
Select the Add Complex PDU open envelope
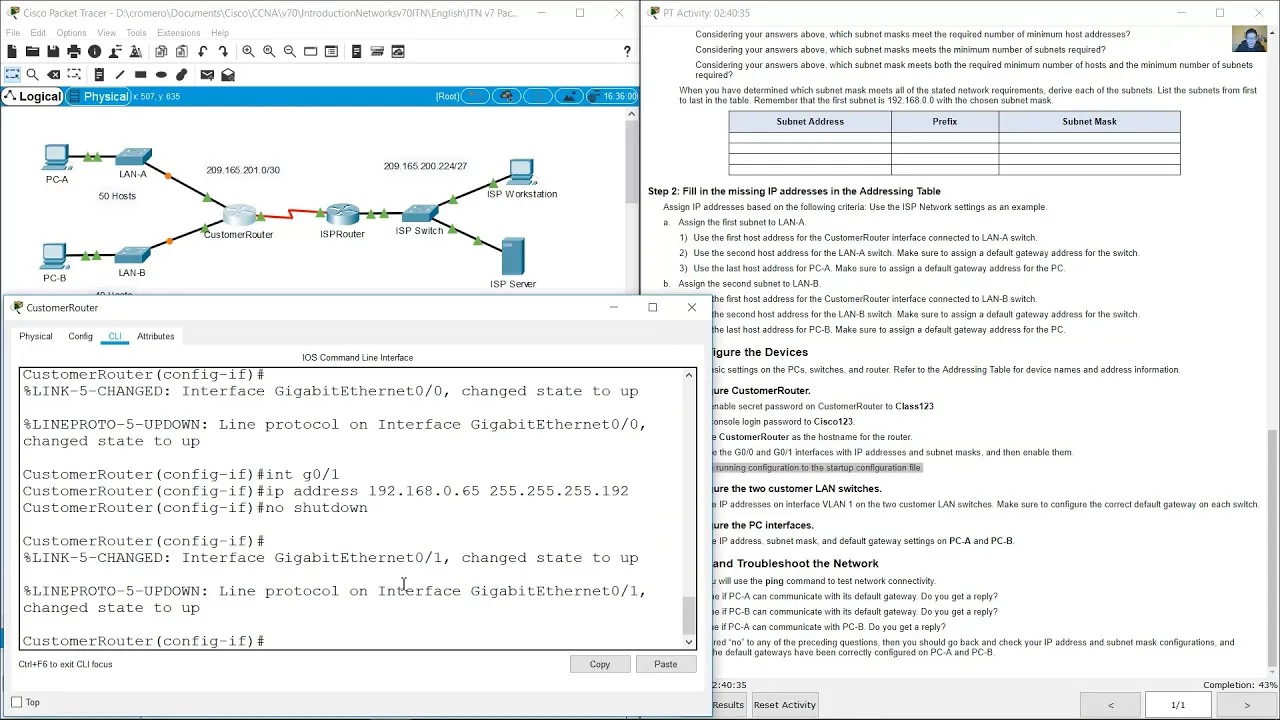click(x=228, y=74)
